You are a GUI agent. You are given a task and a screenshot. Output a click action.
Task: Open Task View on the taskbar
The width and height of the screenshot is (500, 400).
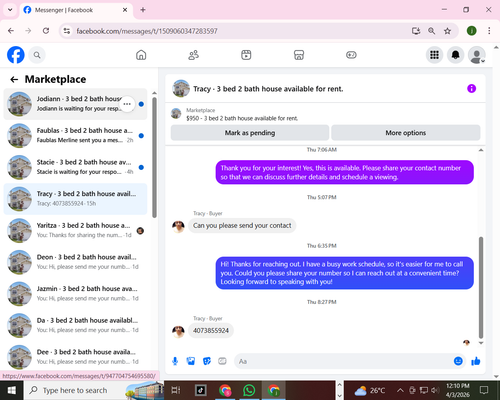point(176,390)
